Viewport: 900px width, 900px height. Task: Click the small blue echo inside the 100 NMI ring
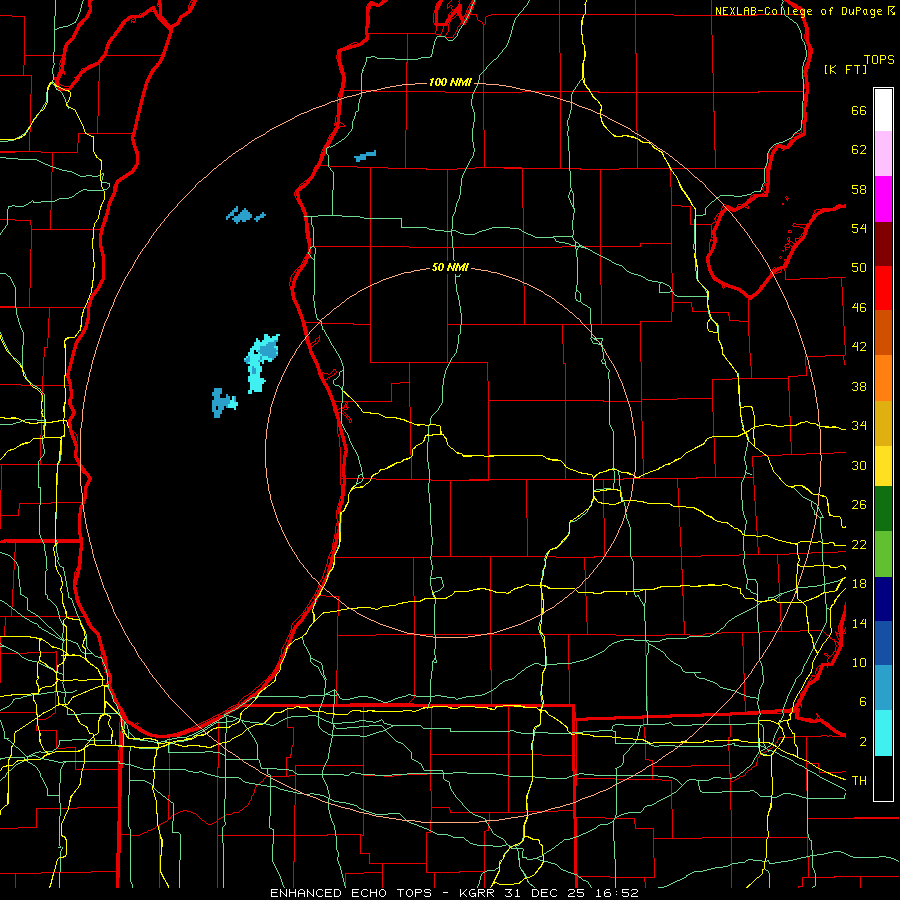[x=245, y=215]
